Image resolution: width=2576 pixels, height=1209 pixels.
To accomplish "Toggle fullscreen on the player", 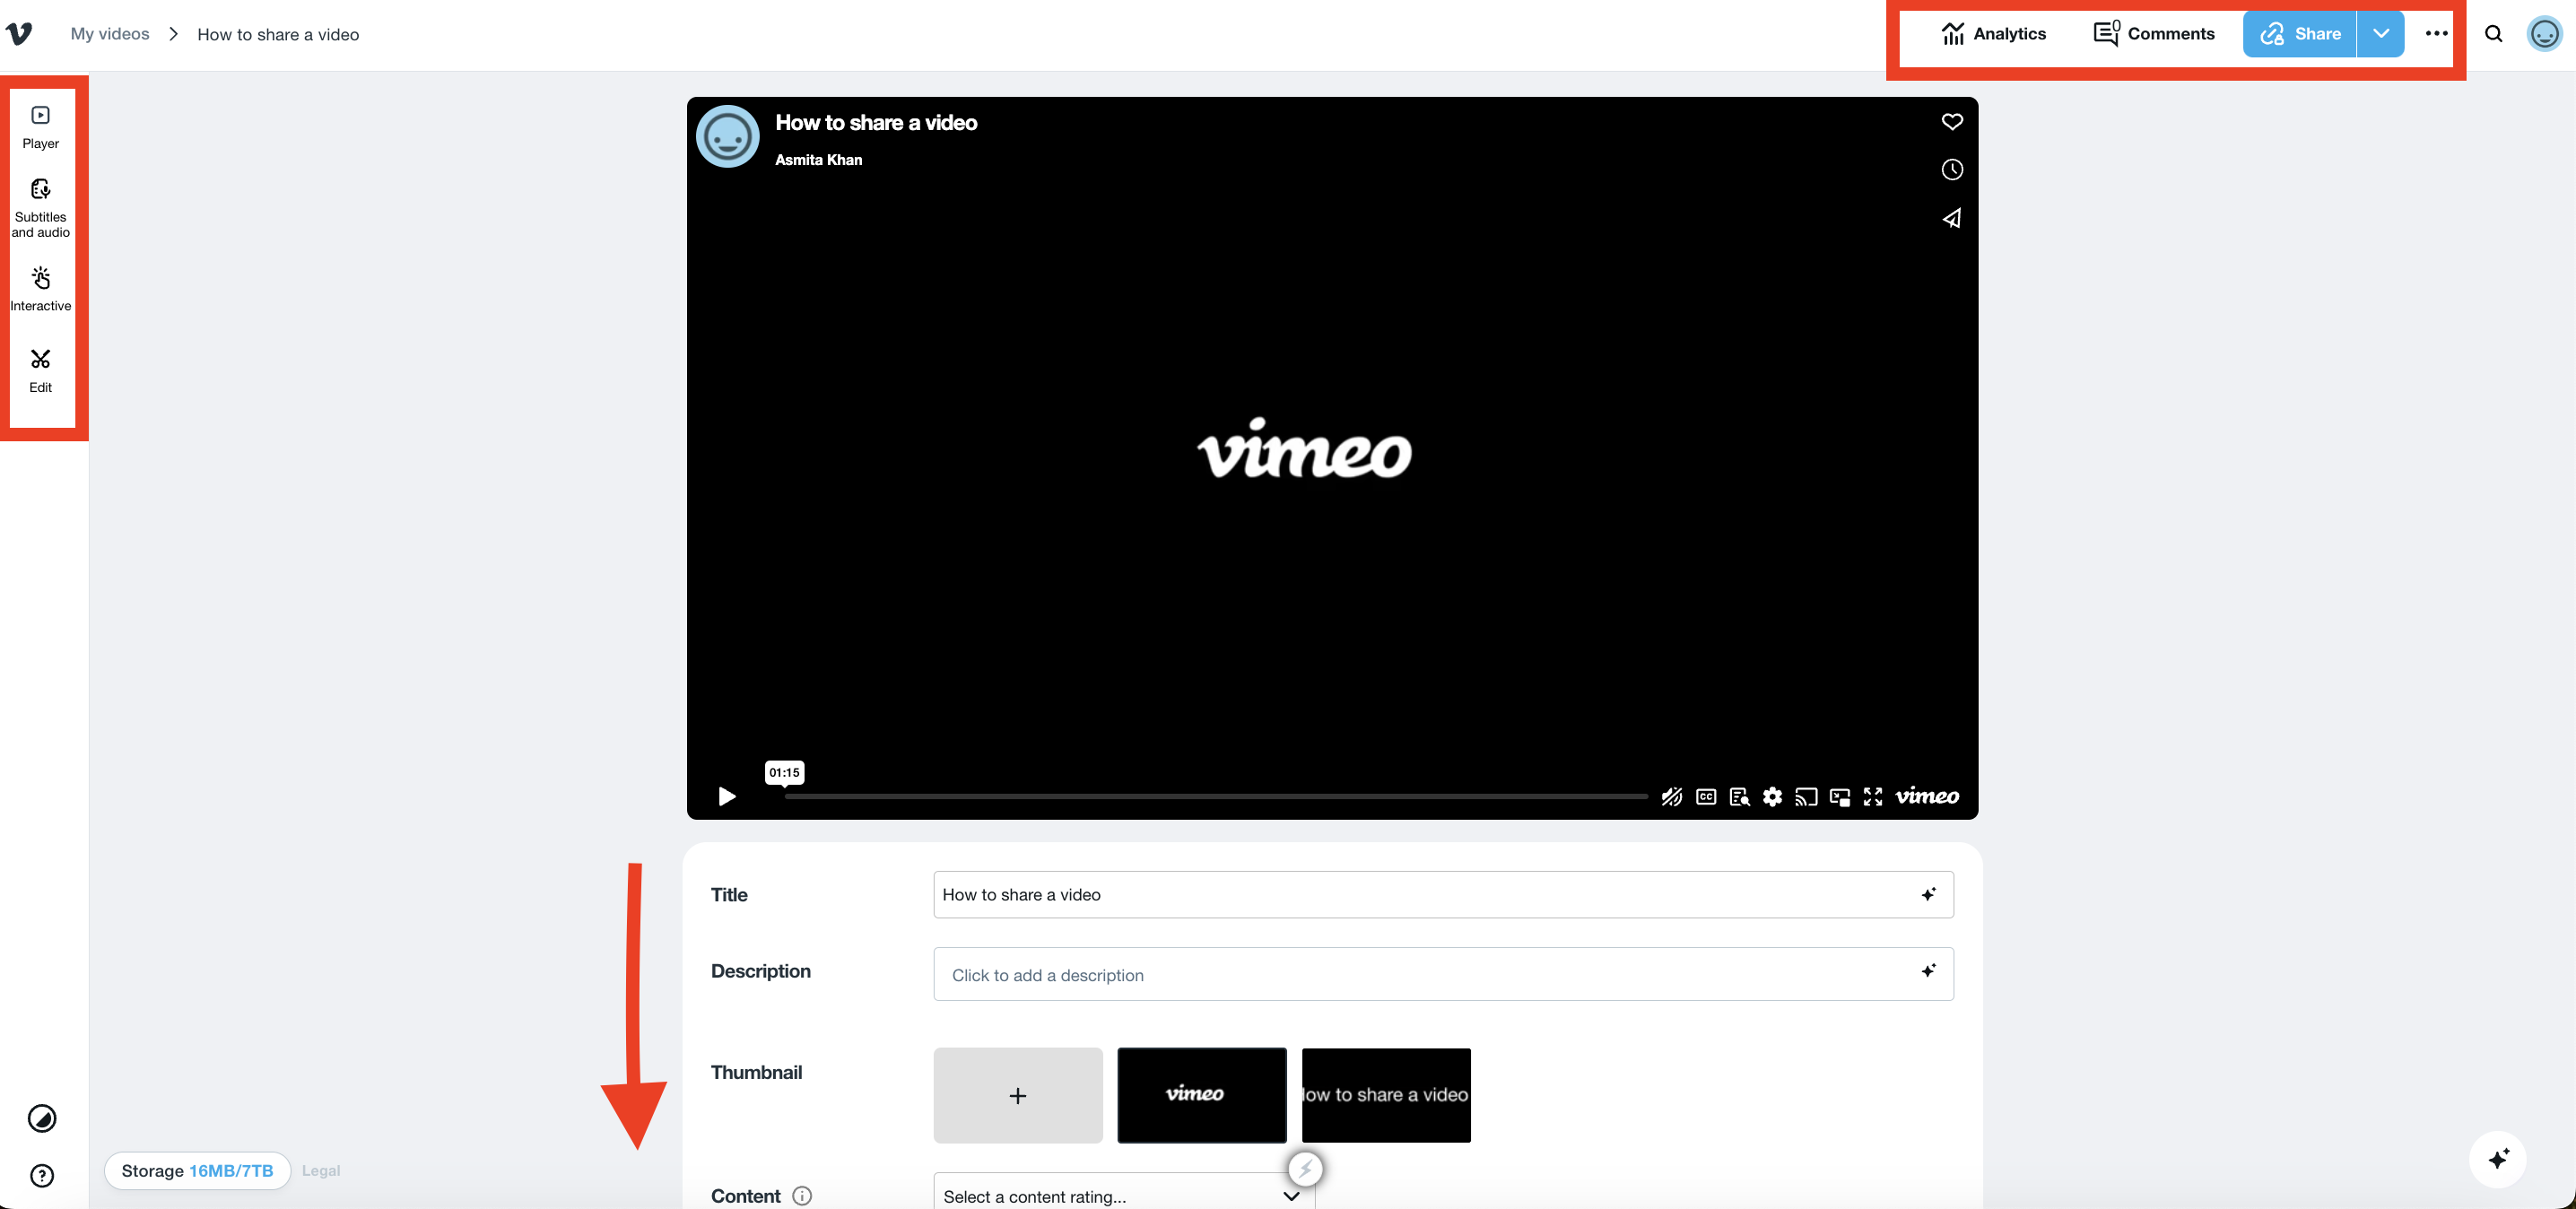I will [x=1873, y=797].
